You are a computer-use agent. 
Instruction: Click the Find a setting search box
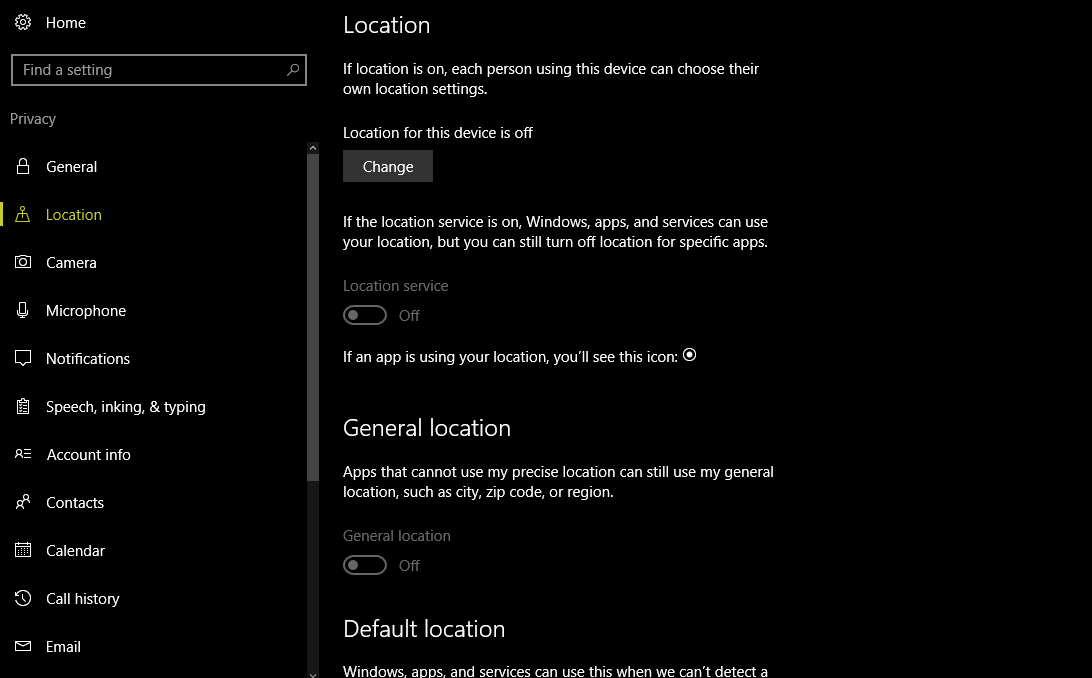coord(159,70)
